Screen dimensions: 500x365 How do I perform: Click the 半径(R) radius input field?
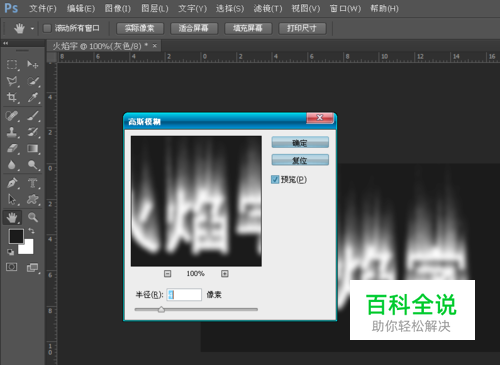[x=184, y=295]
